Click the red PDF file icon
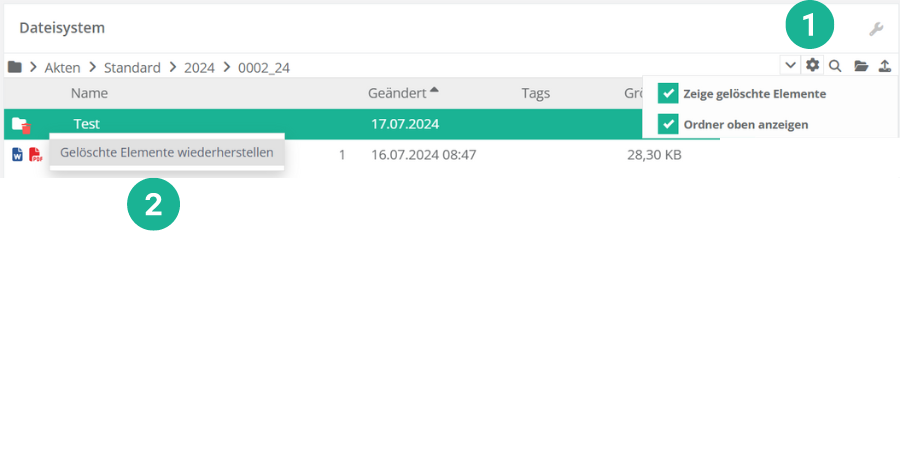The width and height of the screenshot is (900, 450). click(35, 154)
